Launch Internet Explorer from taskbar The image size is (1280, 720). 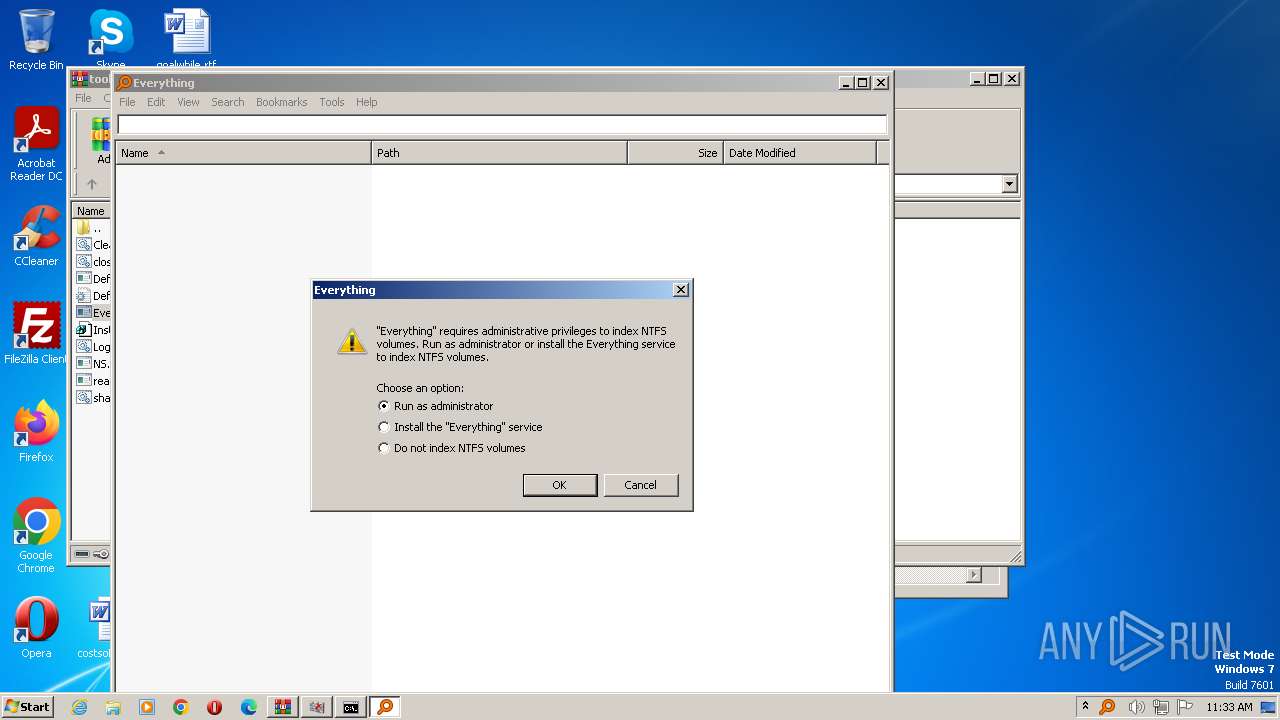[x=79, y=707]
